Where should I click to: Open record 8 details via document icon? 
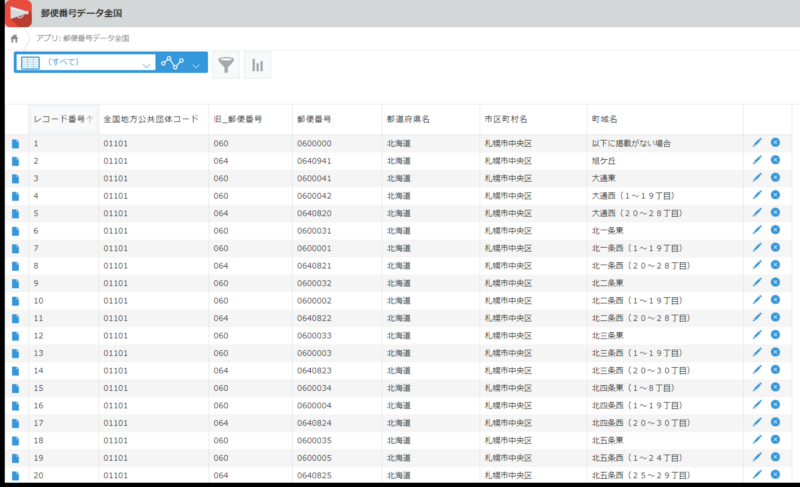pyautogui.click(x=15, y=265)
